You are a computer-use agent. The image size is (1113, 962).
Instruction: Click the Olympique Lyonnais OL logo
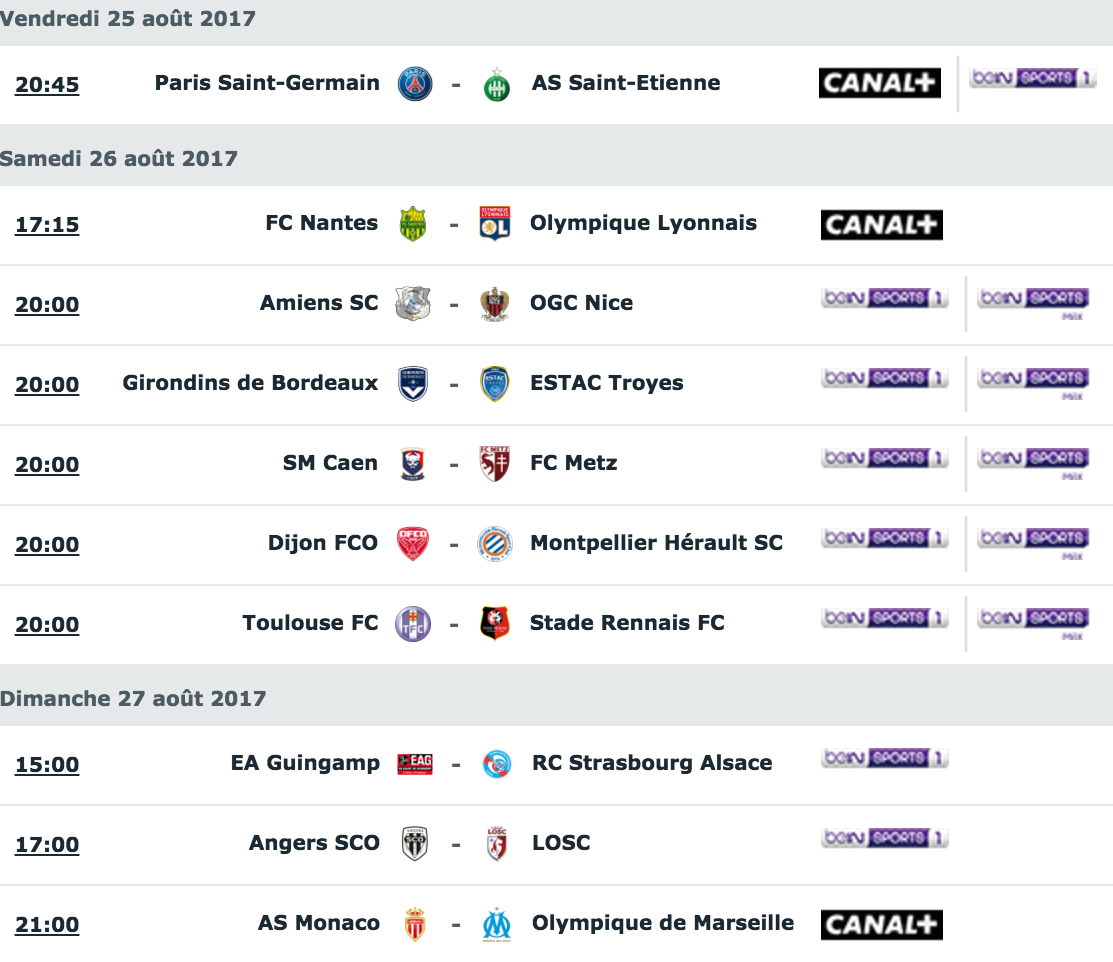tap(495, 224)
